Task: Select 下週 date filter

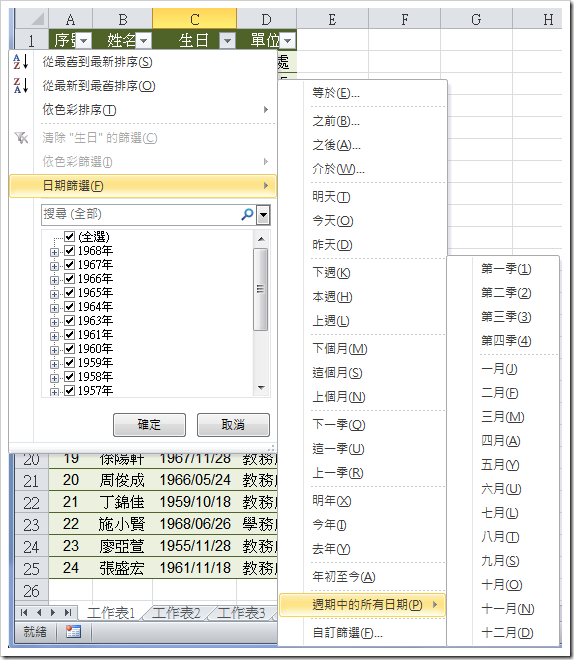Action: pos(362,273)
